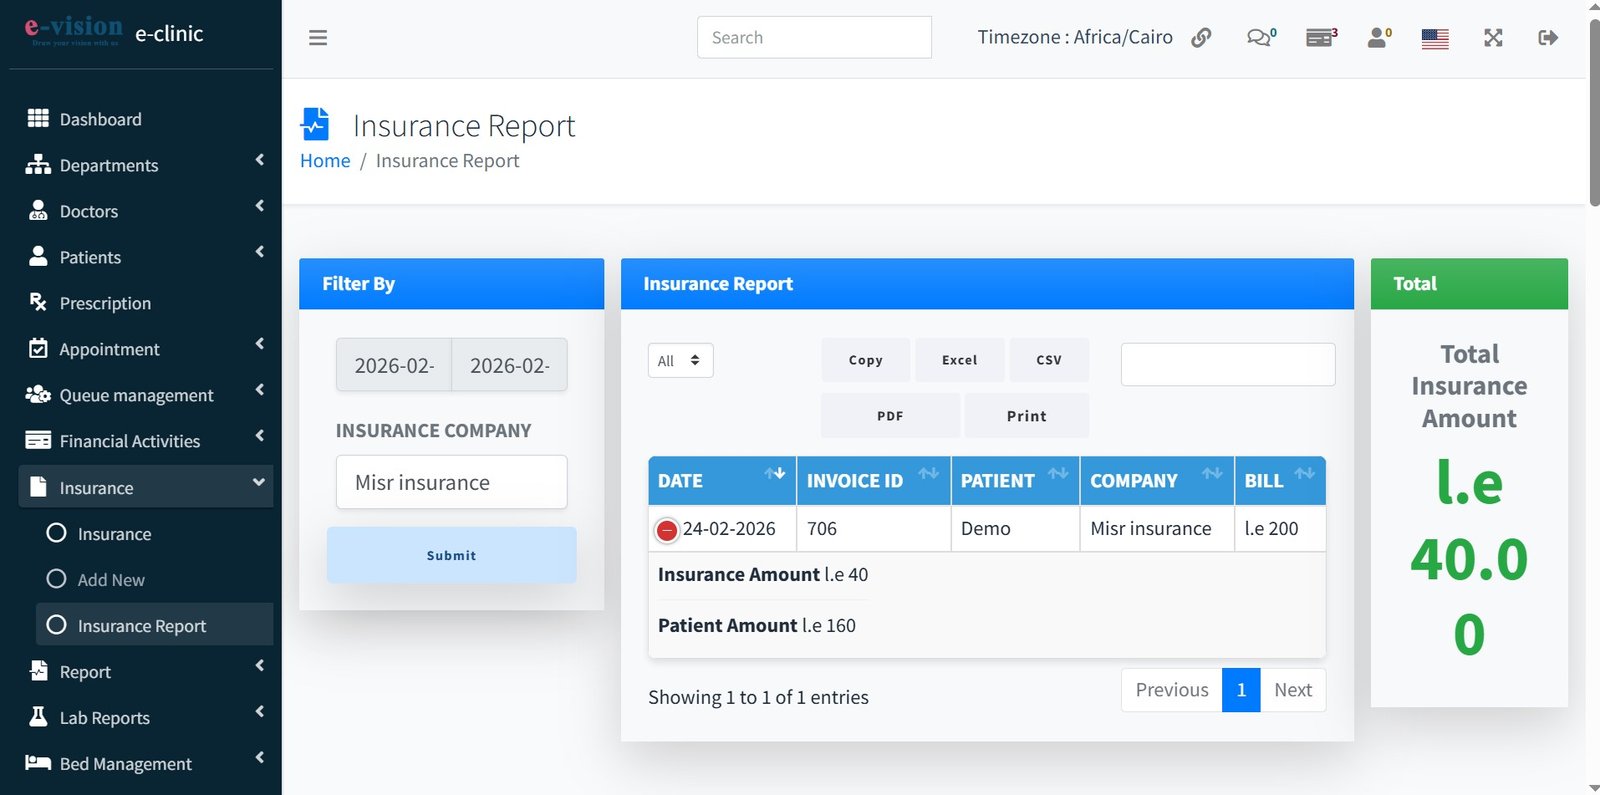Click the Insurance Report page header icon
The height and width of the screenshot is (795, 1600).
click(x=315, y=124)
